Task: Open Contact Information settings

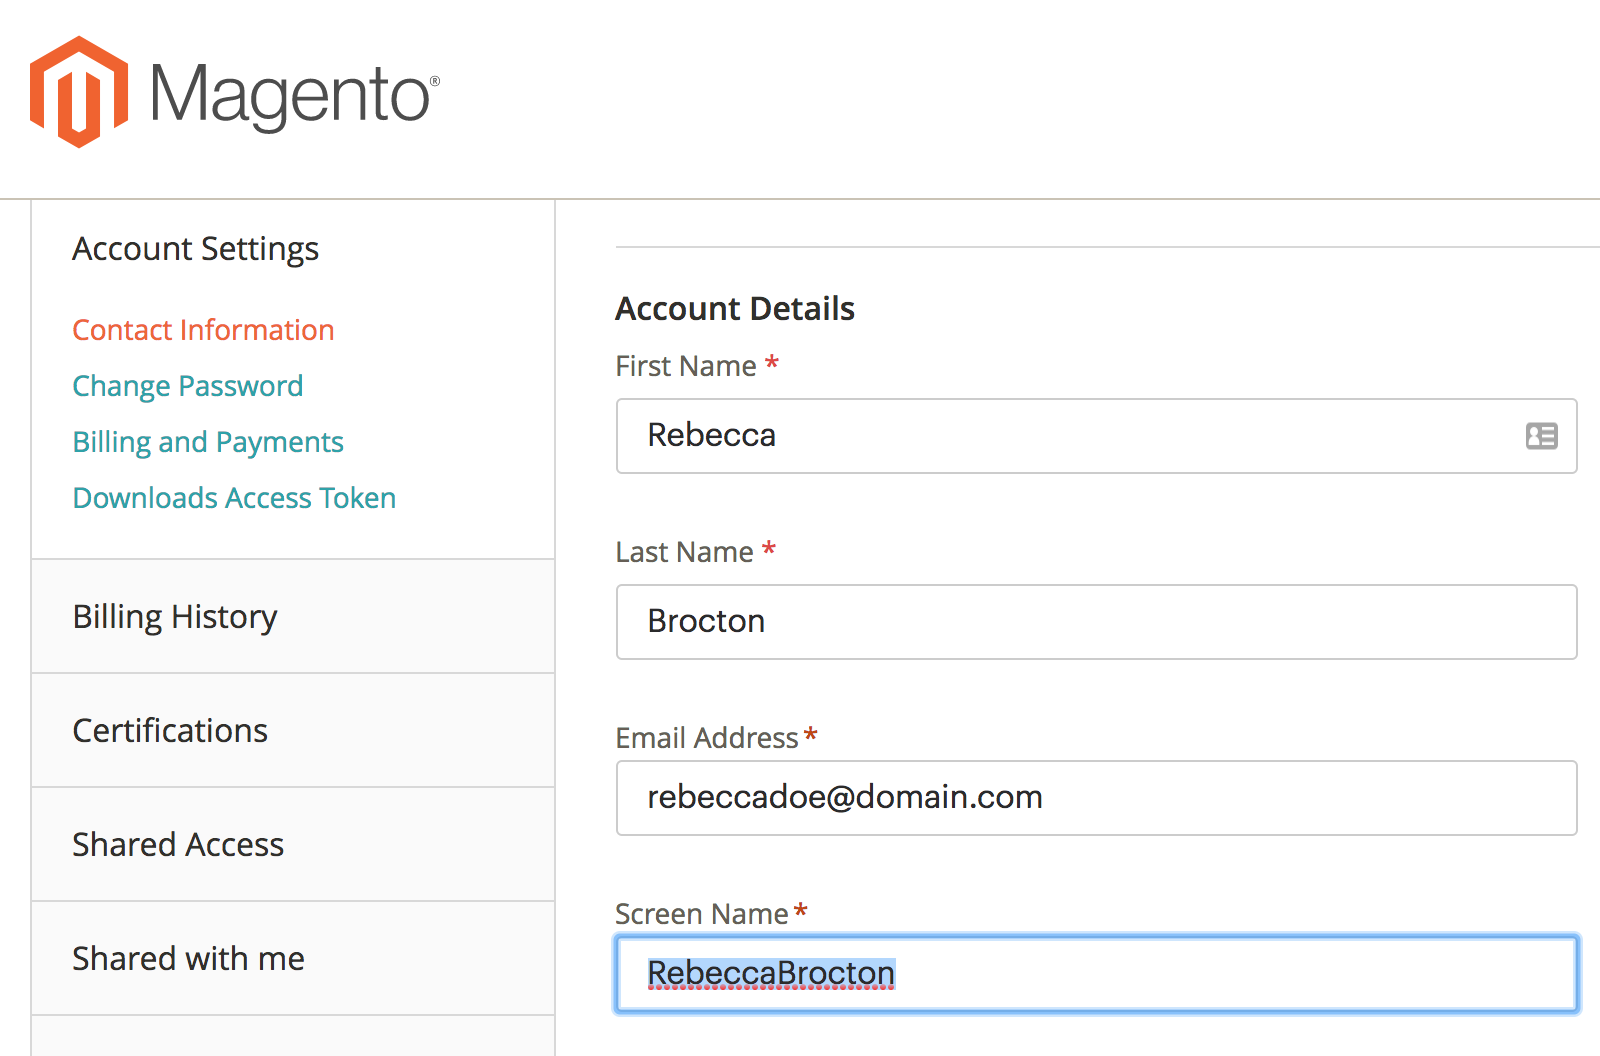Action: click(203, 330)
